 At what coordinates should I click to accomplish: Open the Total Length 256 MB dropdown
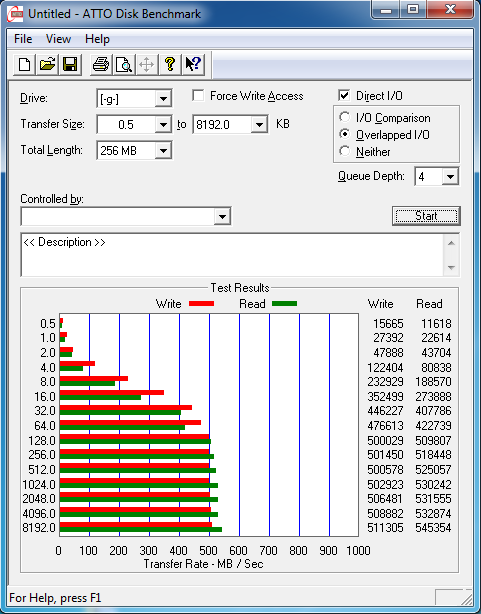click(x=163, y=150)
